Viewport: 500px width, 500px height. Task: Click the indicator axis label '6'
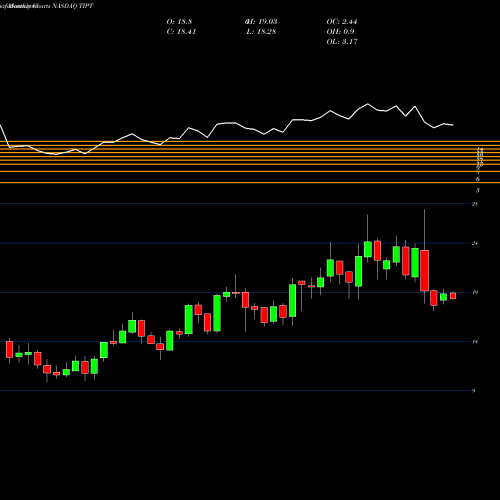[x=478, y=179]
